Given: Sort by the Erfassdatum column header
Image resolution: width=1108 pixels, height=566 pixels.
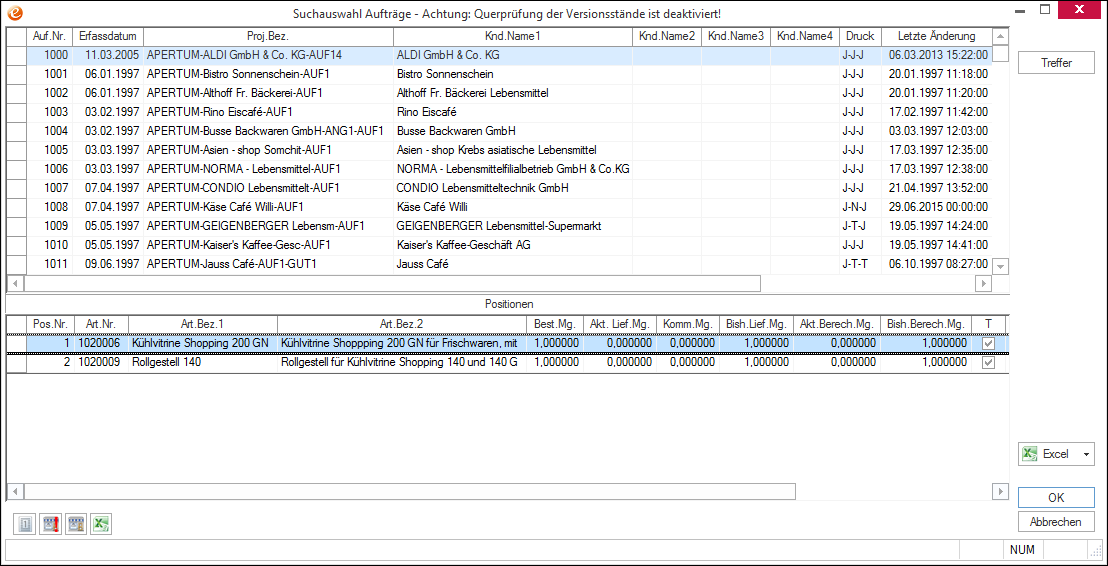Looking at the screenshot, I should 108,36.
